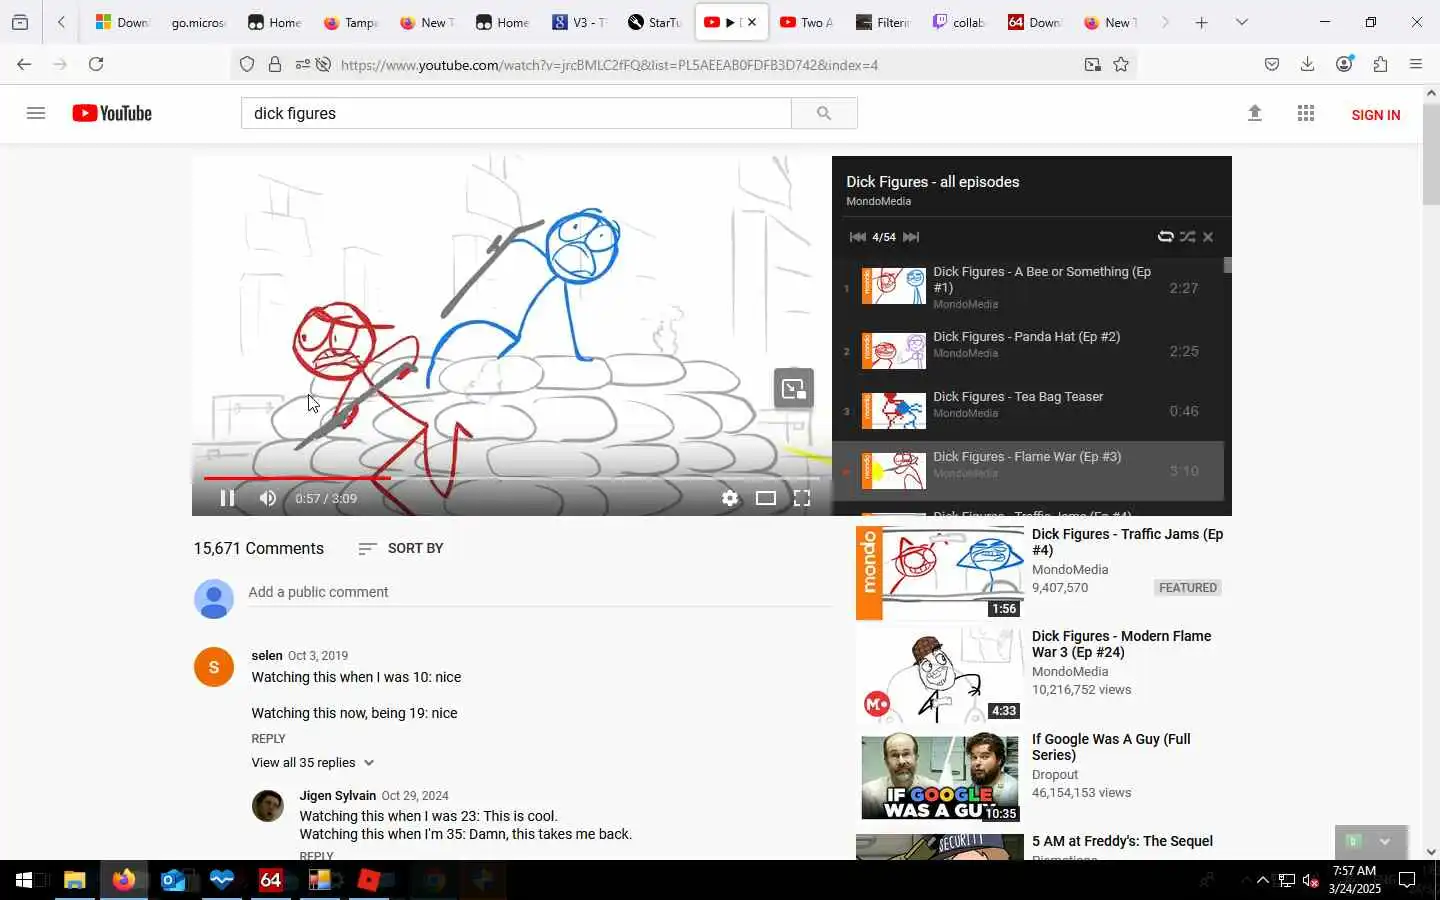Screen dimensions: 1440x900
Task: Click Add a public comment field
Action: pos(540,592)
